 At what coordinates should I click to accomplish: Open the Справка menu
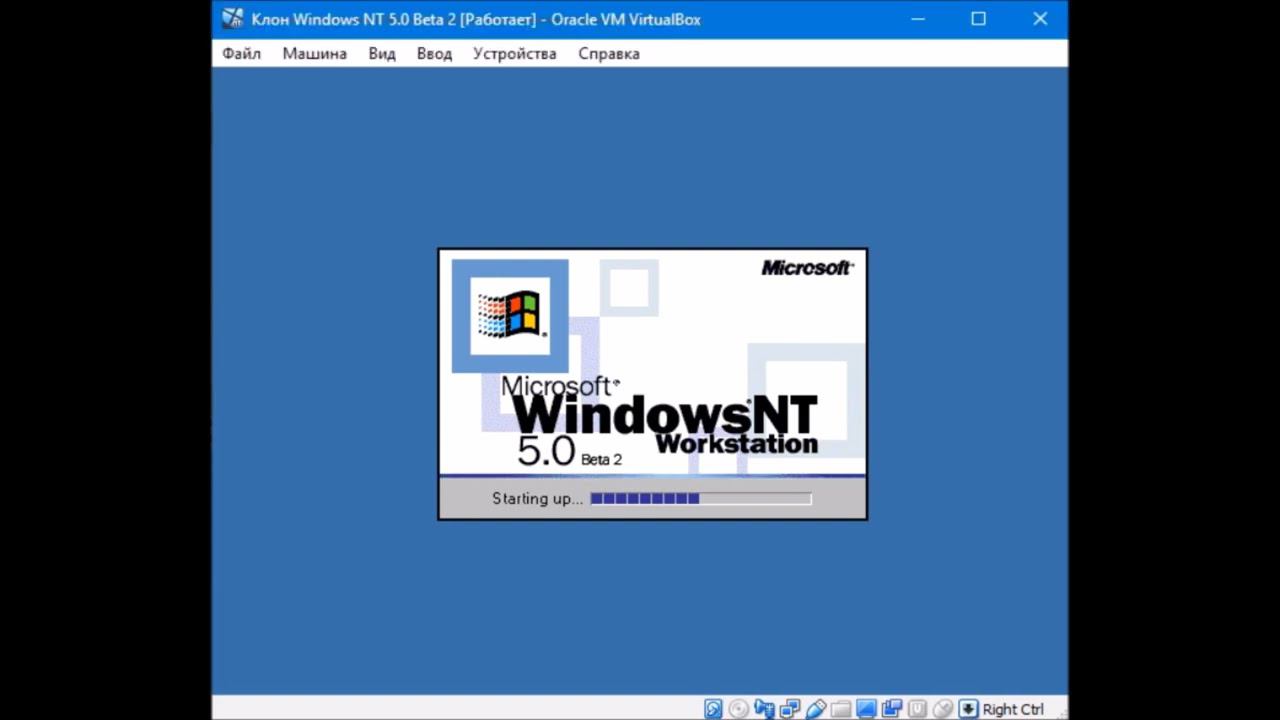coord(609,54)
